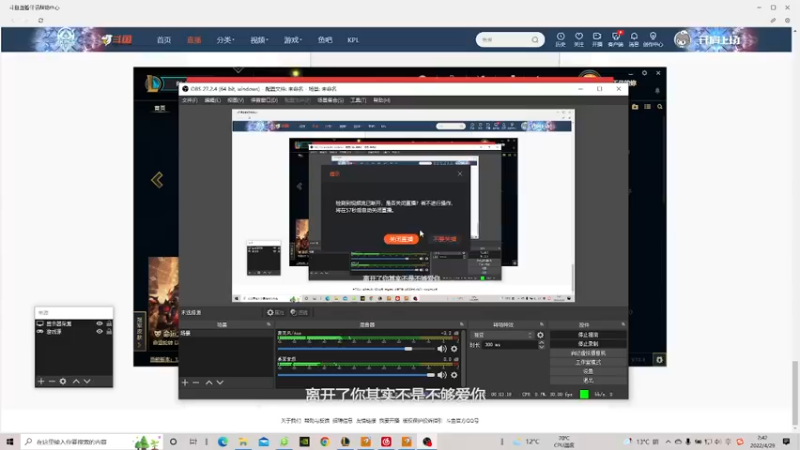Go to 鱼吧 tab on Douyu navigation

[325, 40]
